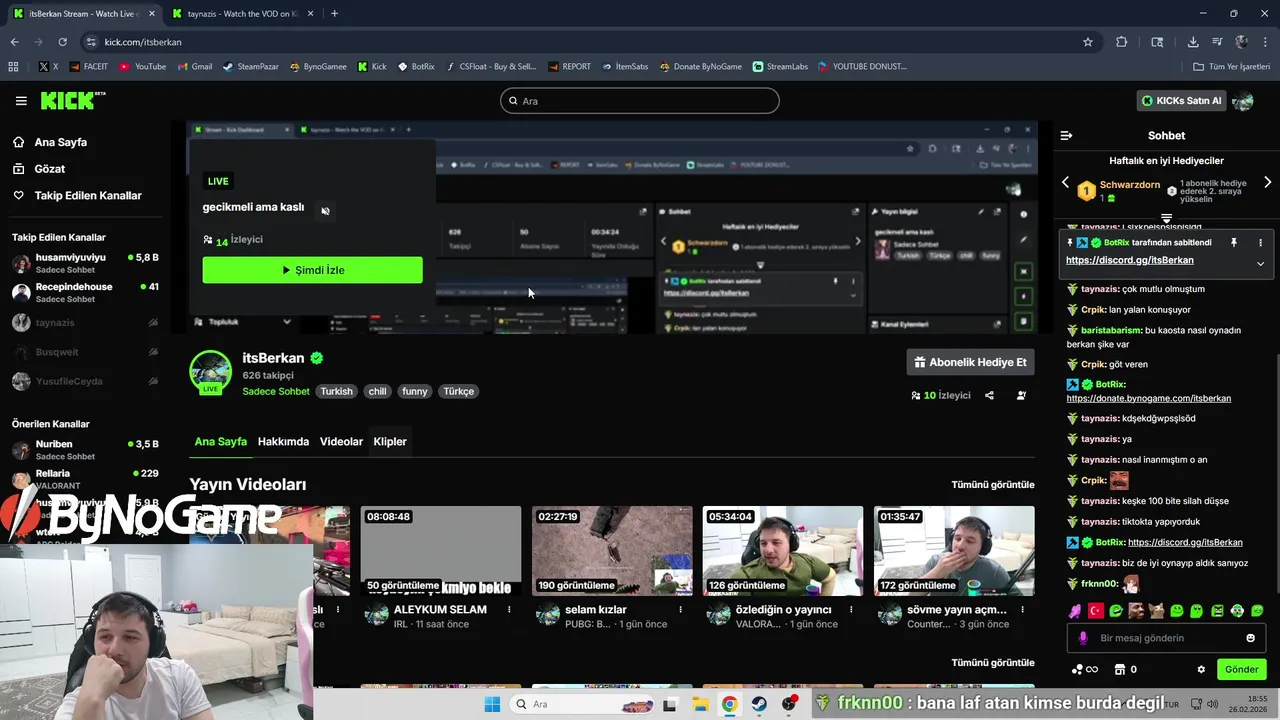The image size is (1280, 720).
Task: Expand pinned message chevron
Action: click(1260, 264)
